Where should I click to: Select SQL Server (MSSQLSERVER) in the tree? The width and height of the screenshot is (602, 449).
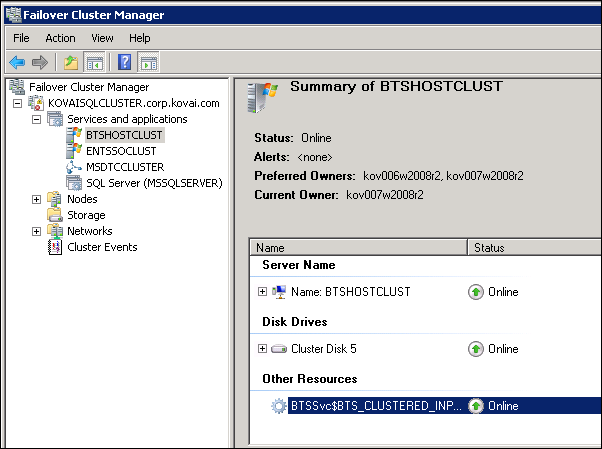point(154,183)
